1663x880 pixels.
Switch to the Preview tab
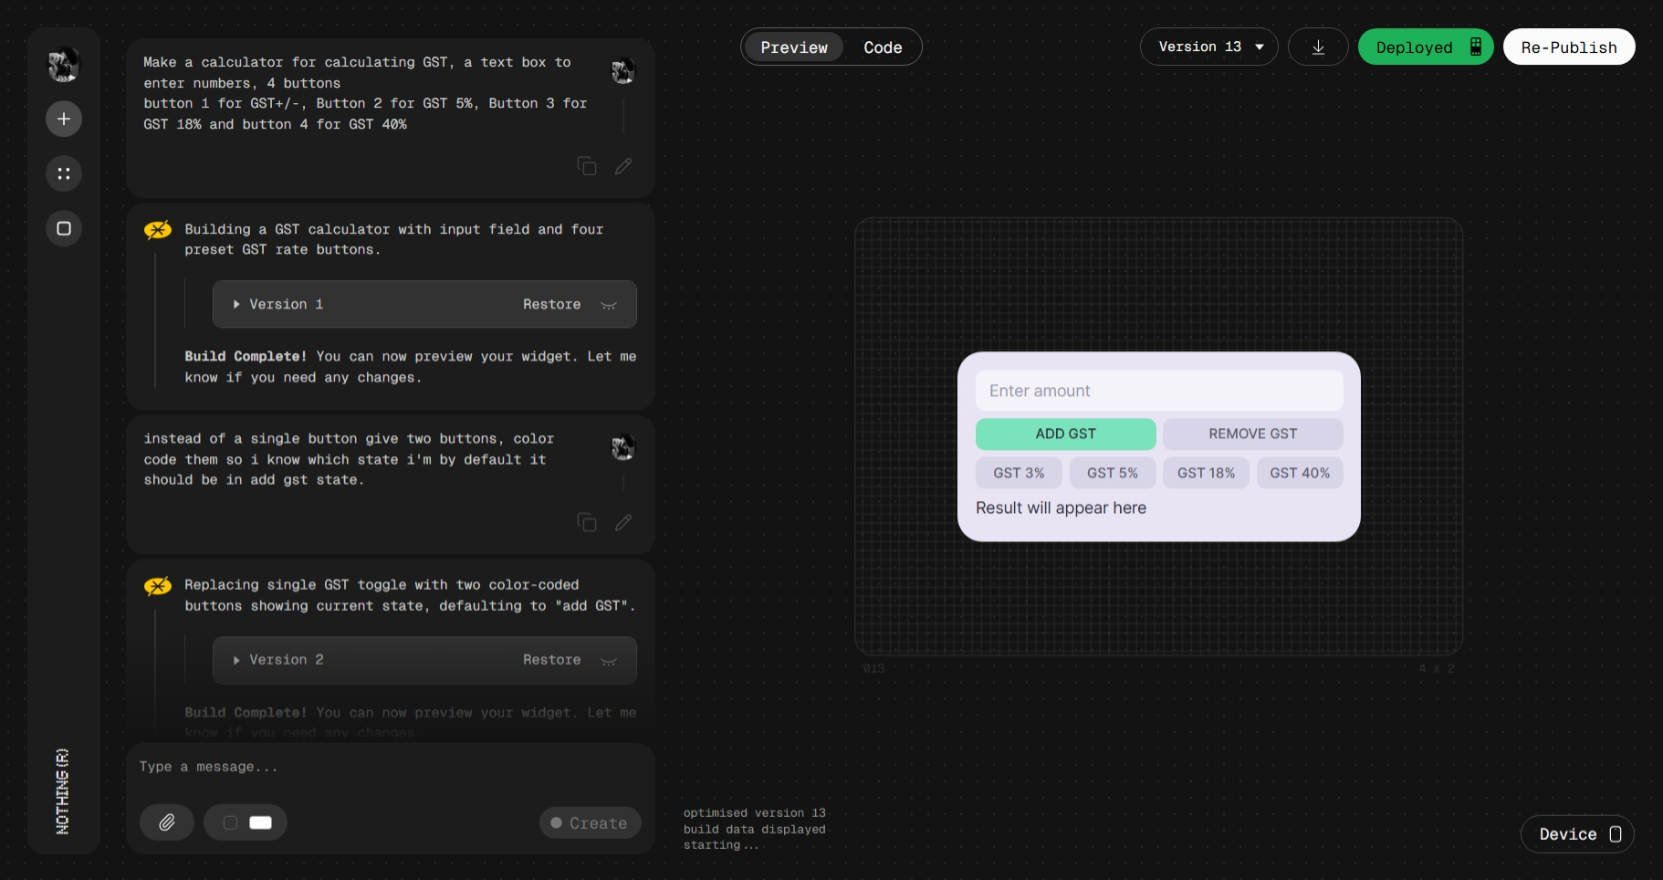point(794,47)
